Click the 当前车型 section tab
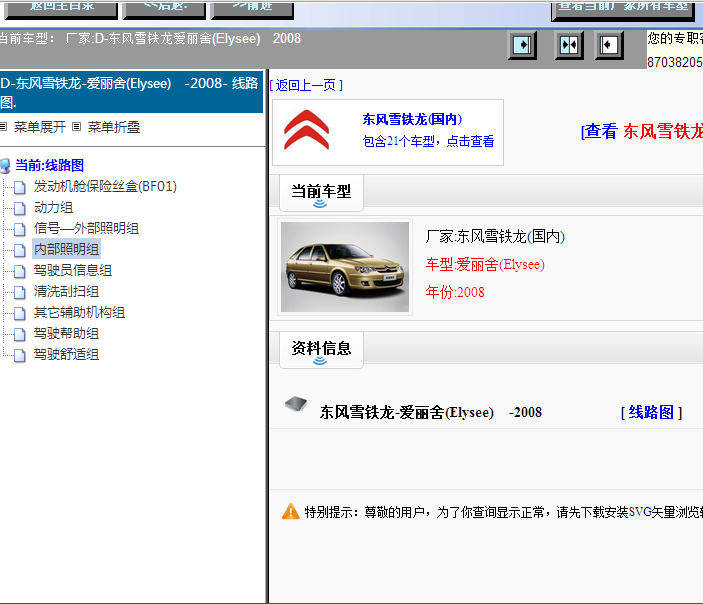 click(321, 193)
